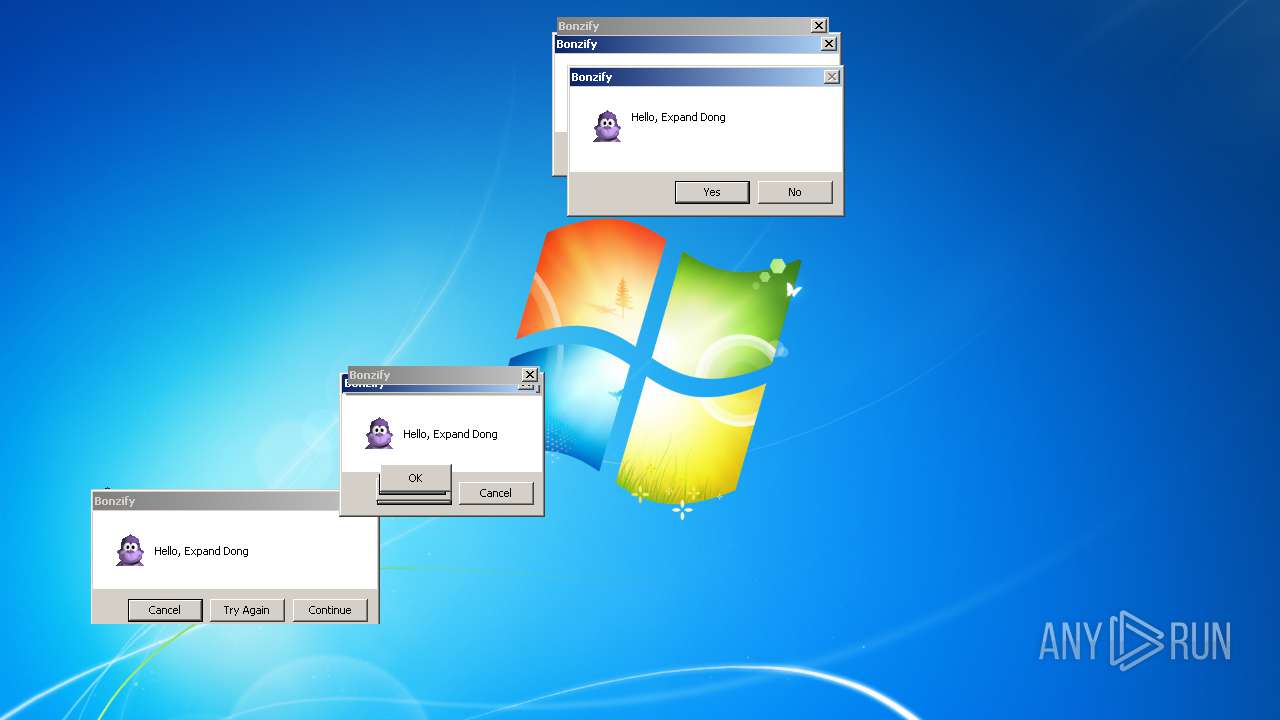Viewport: 1280px width, 720px height.
Task: Click the purple Bonzi icon in the OK/Cancel dialog
Action: click(x=379, y=433)
